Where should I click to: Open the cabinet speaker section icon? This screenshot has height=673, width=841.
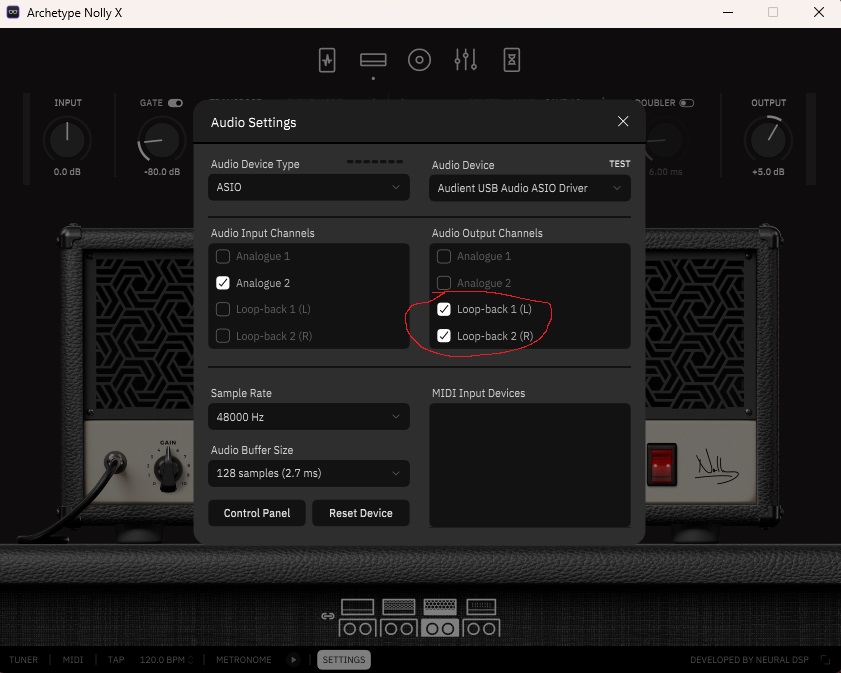[419, 60]
